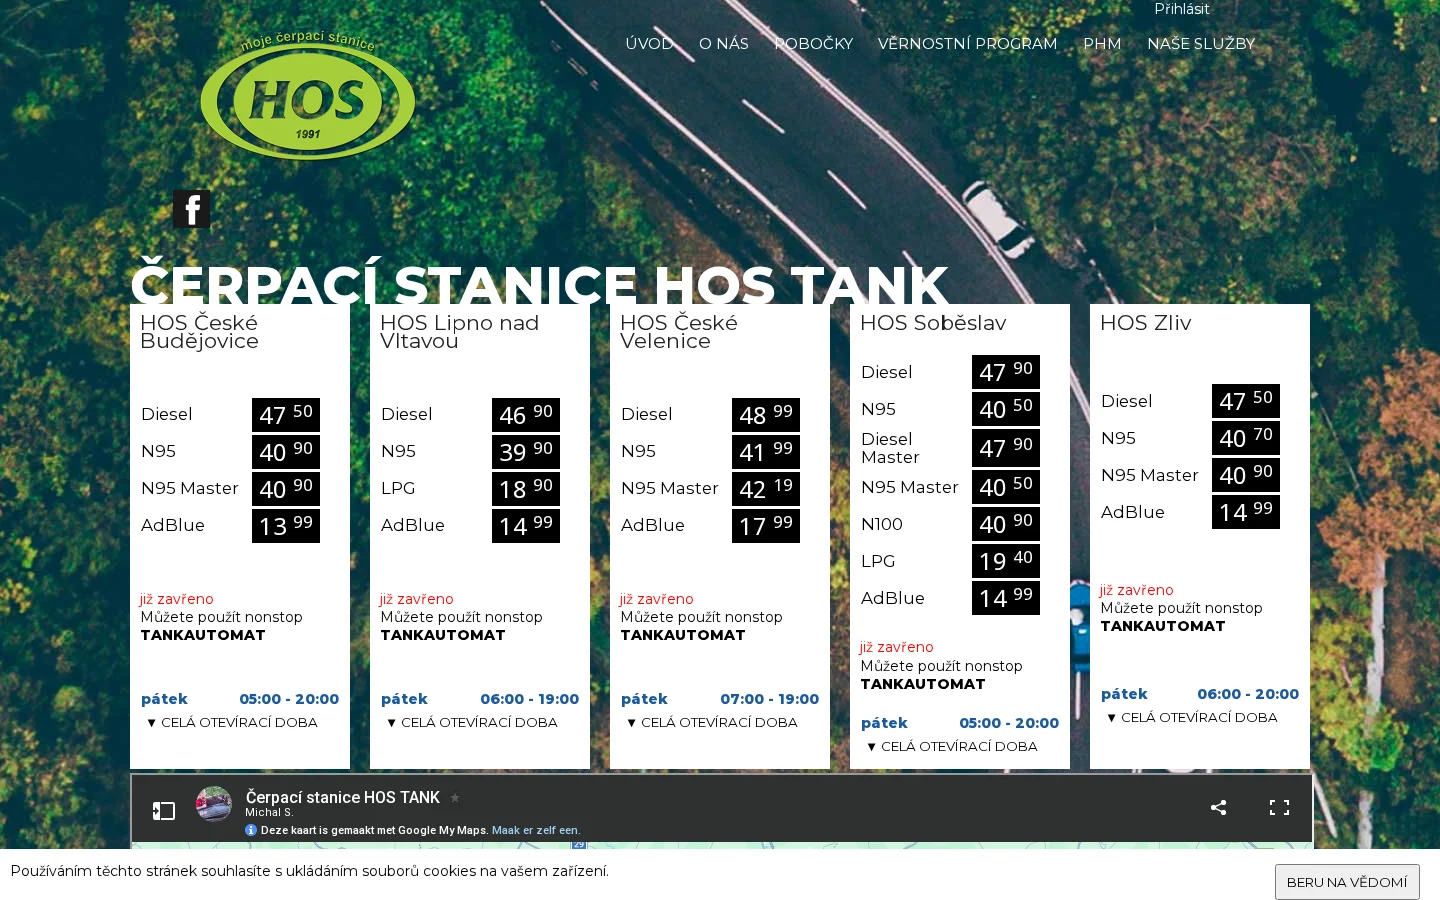Viewport: 1440px width, 900px height.
Task: Expand opening hours for HOS České Velenice
Action: (712, 722)
